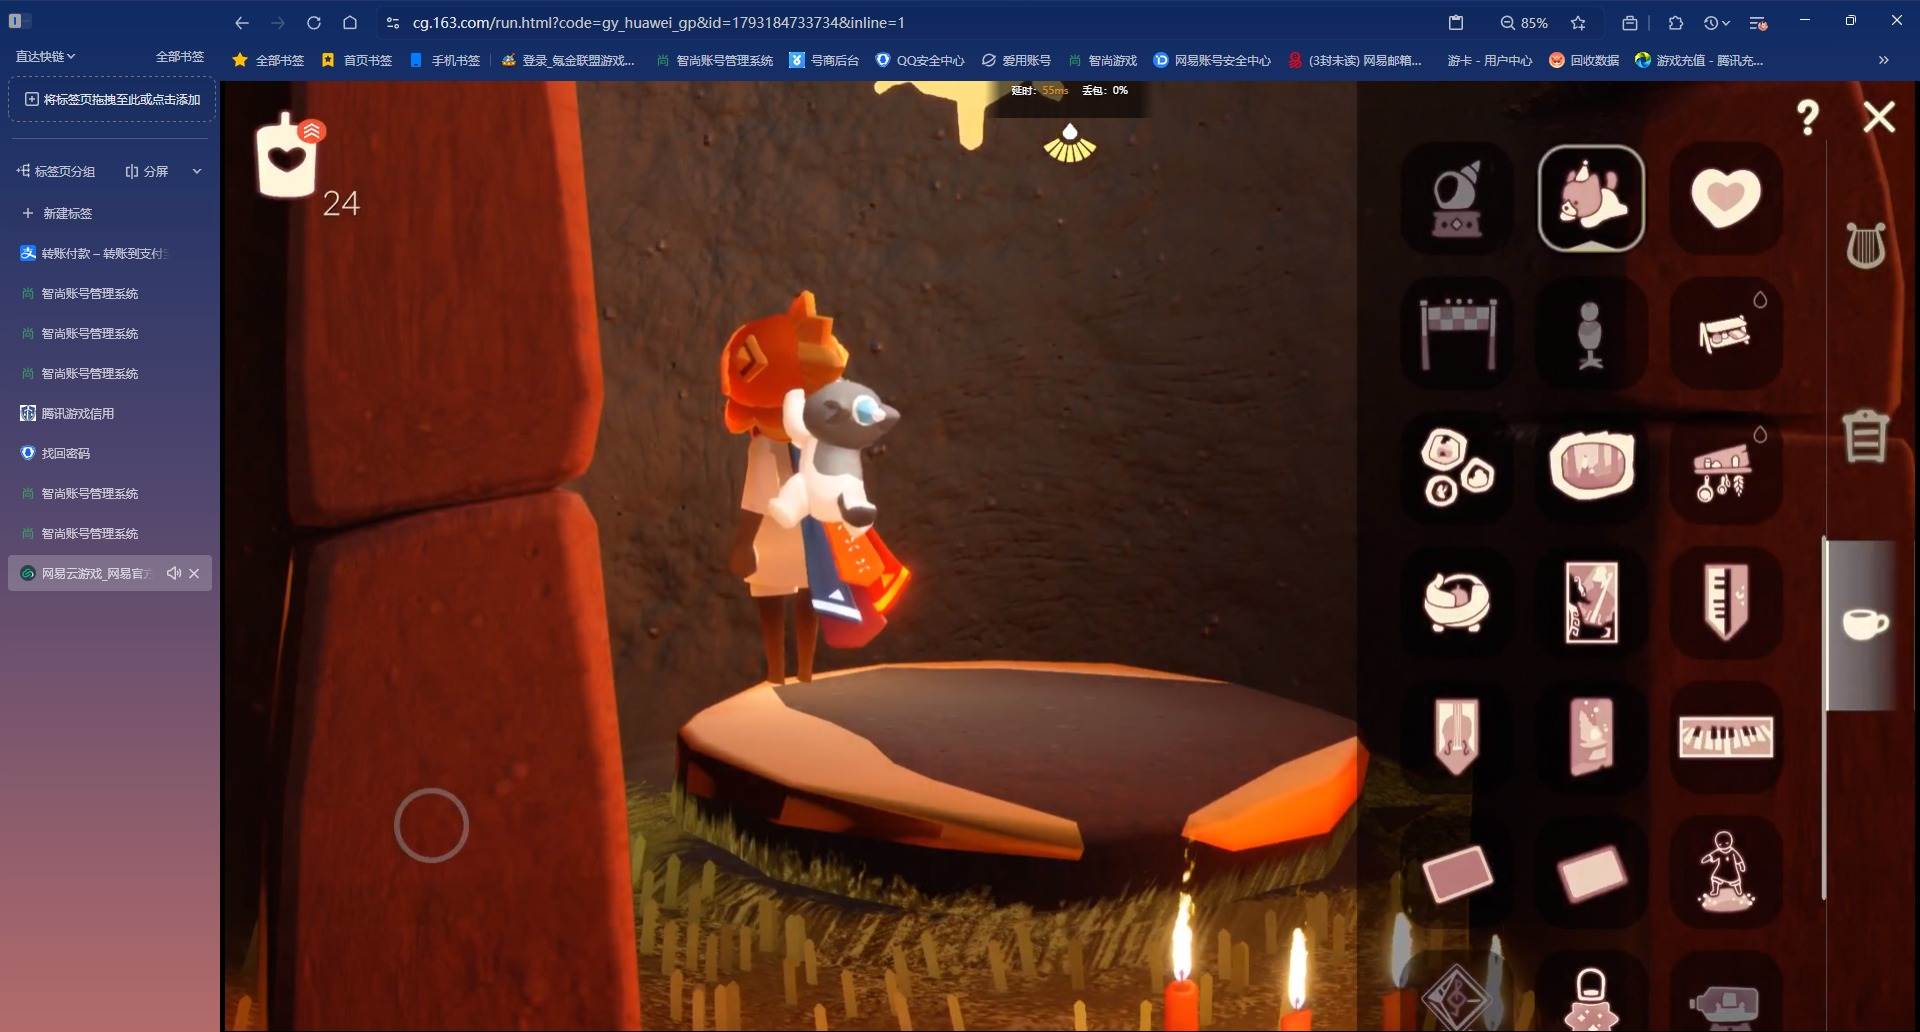Reload the page with refresh button
1920x1032 pixels.
pyautogui.click(x=314, y=22)
